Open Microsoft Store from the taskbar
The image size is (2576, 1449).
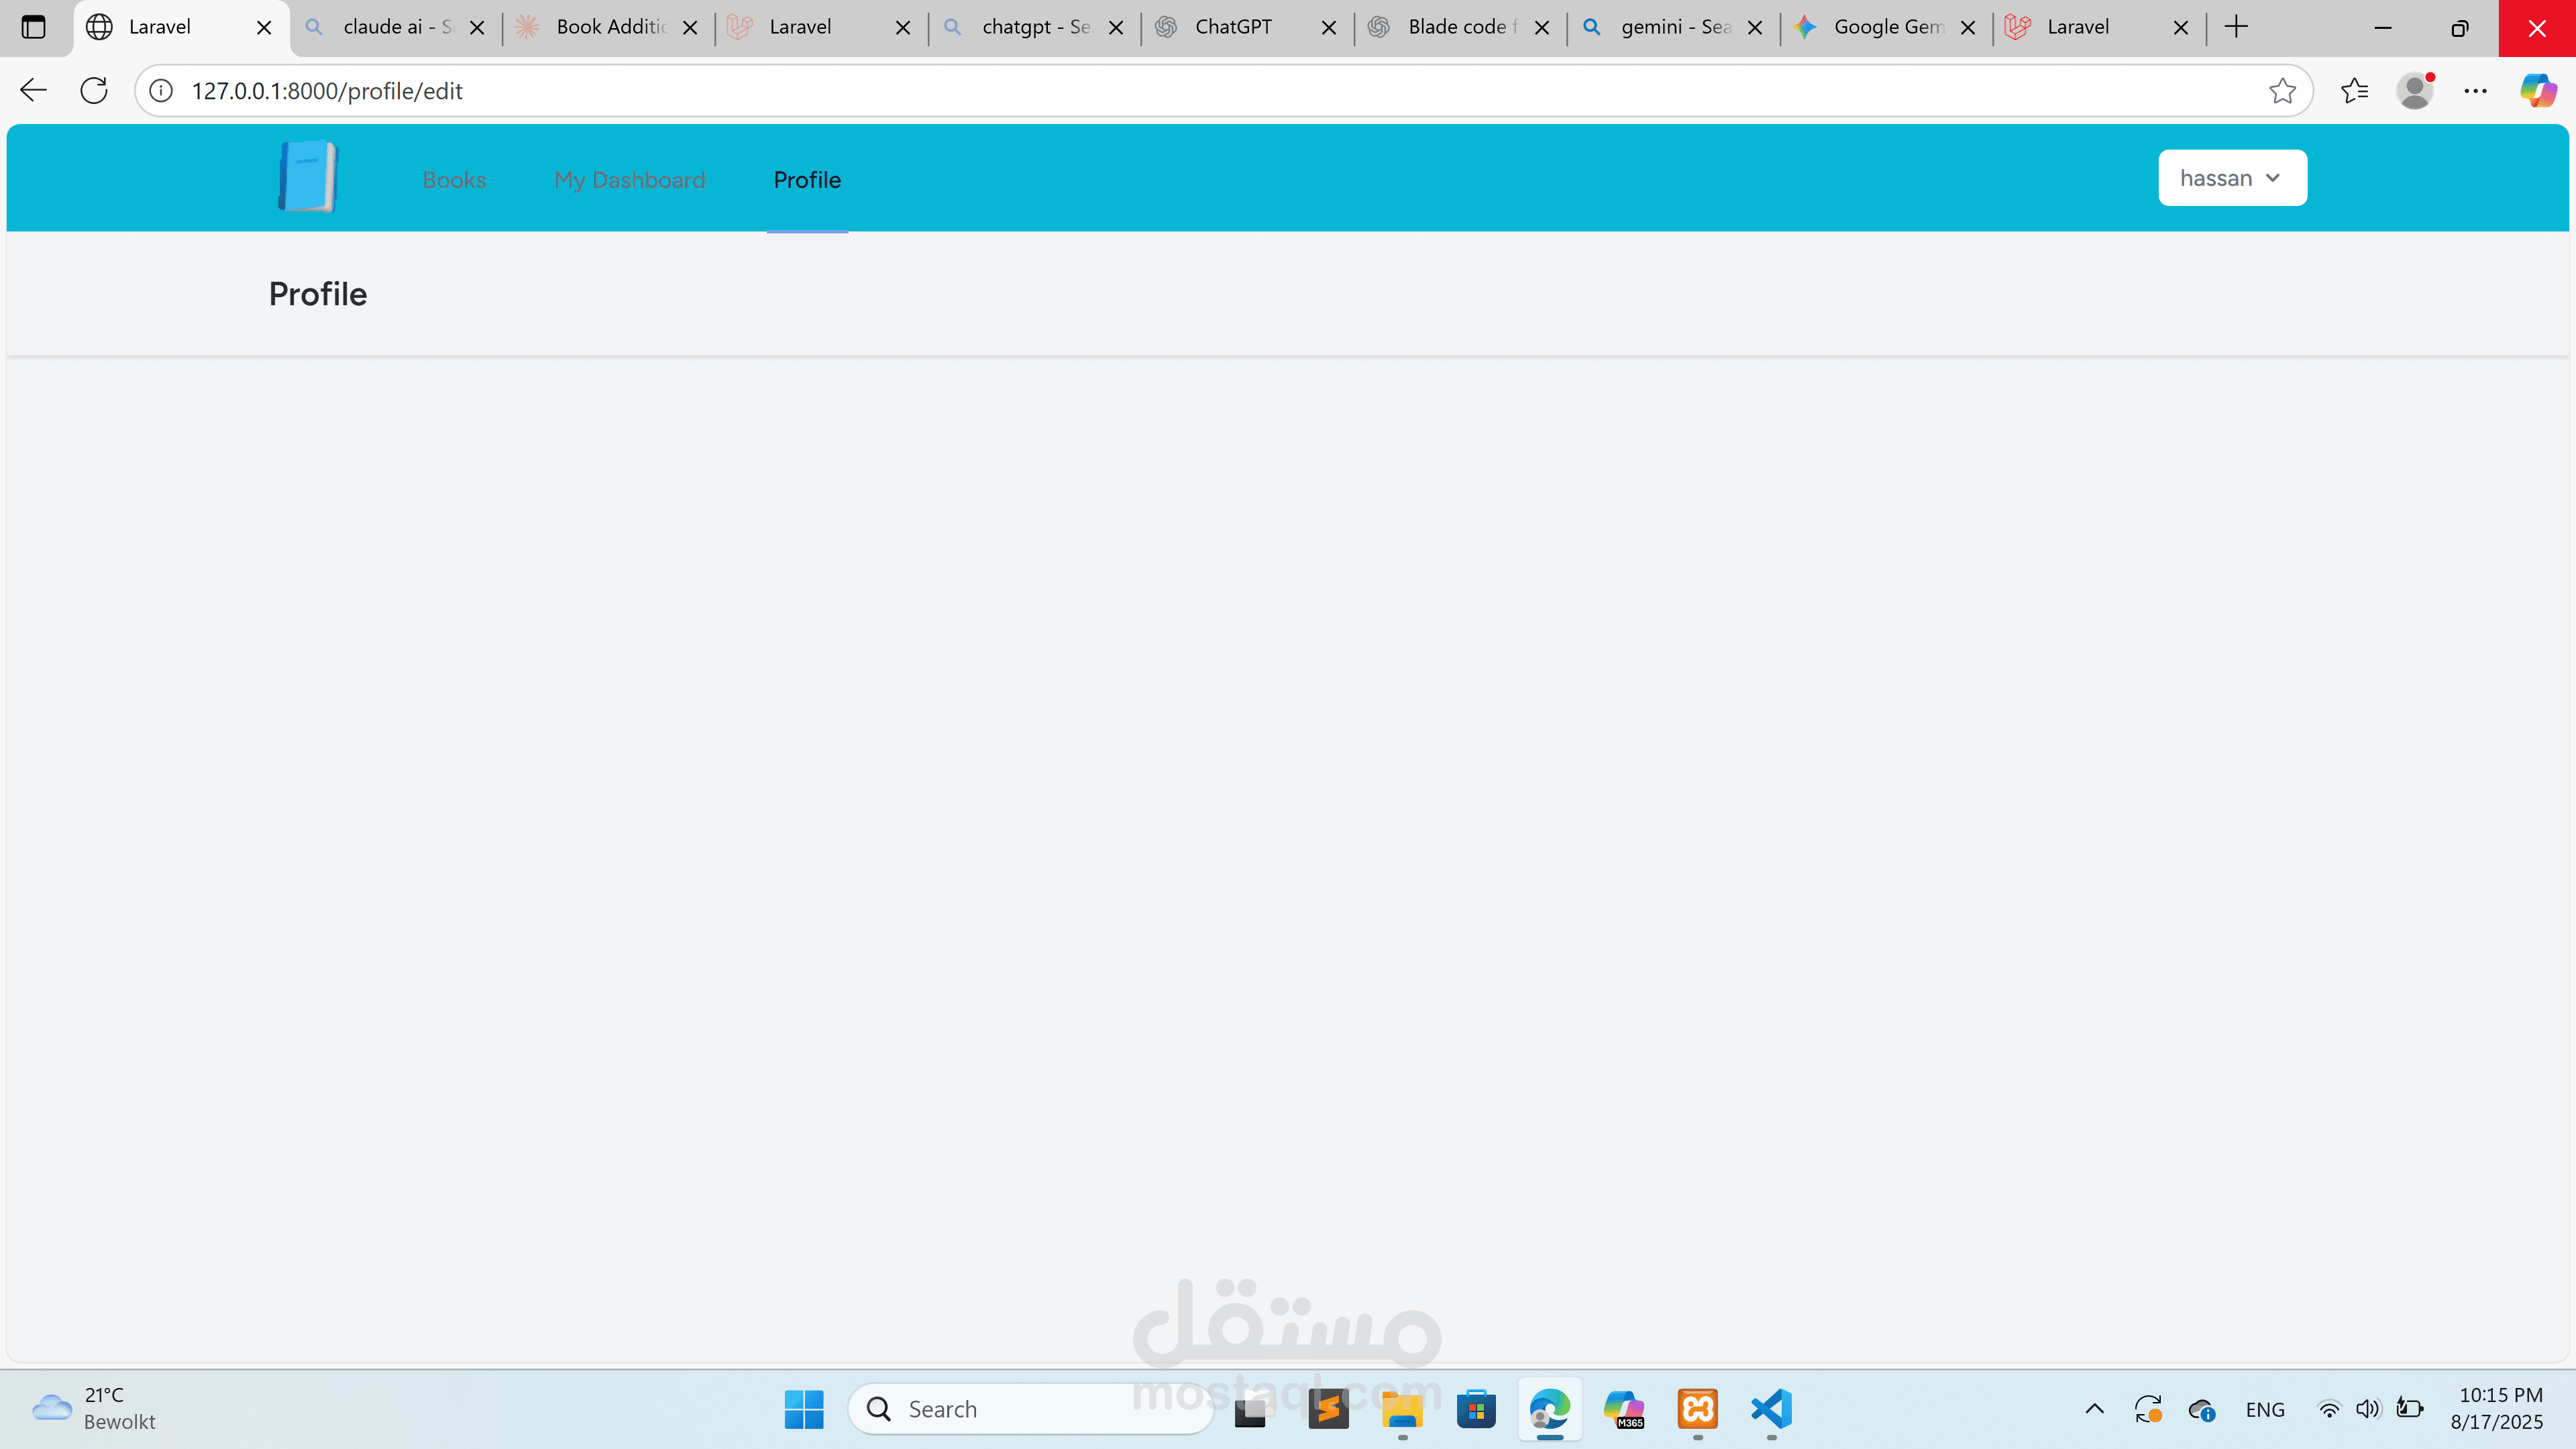[x=1476, y=1409]
